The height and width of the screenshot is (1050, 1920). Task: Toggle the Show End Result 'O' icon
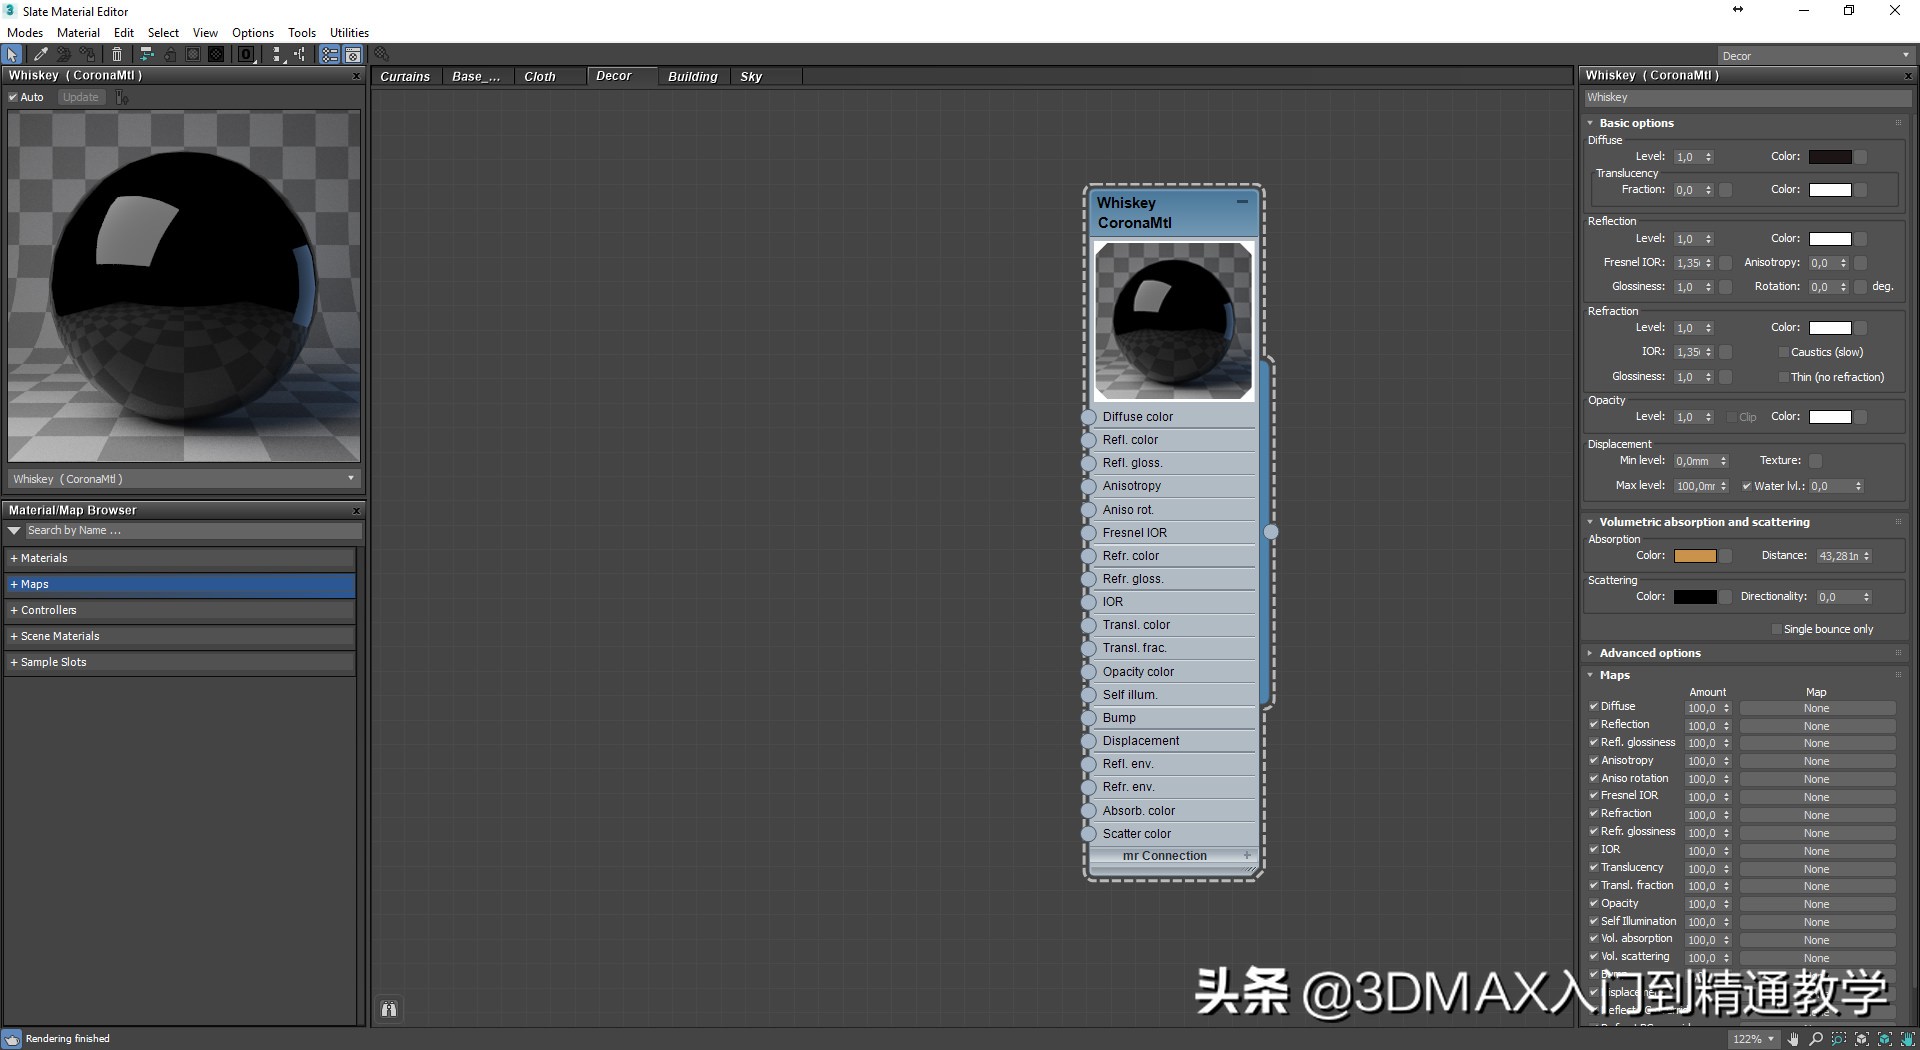pos(245,54)
